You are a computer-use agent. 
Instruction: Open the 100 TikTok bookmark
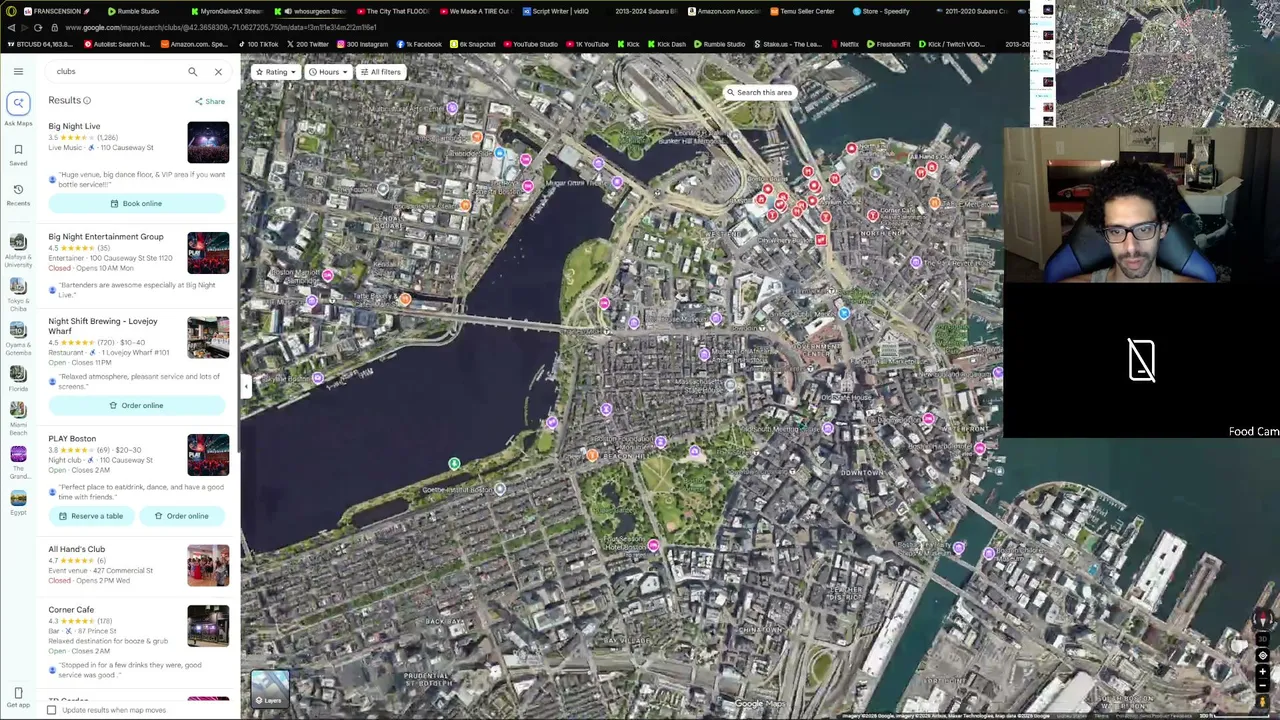(x=257, y=44)
